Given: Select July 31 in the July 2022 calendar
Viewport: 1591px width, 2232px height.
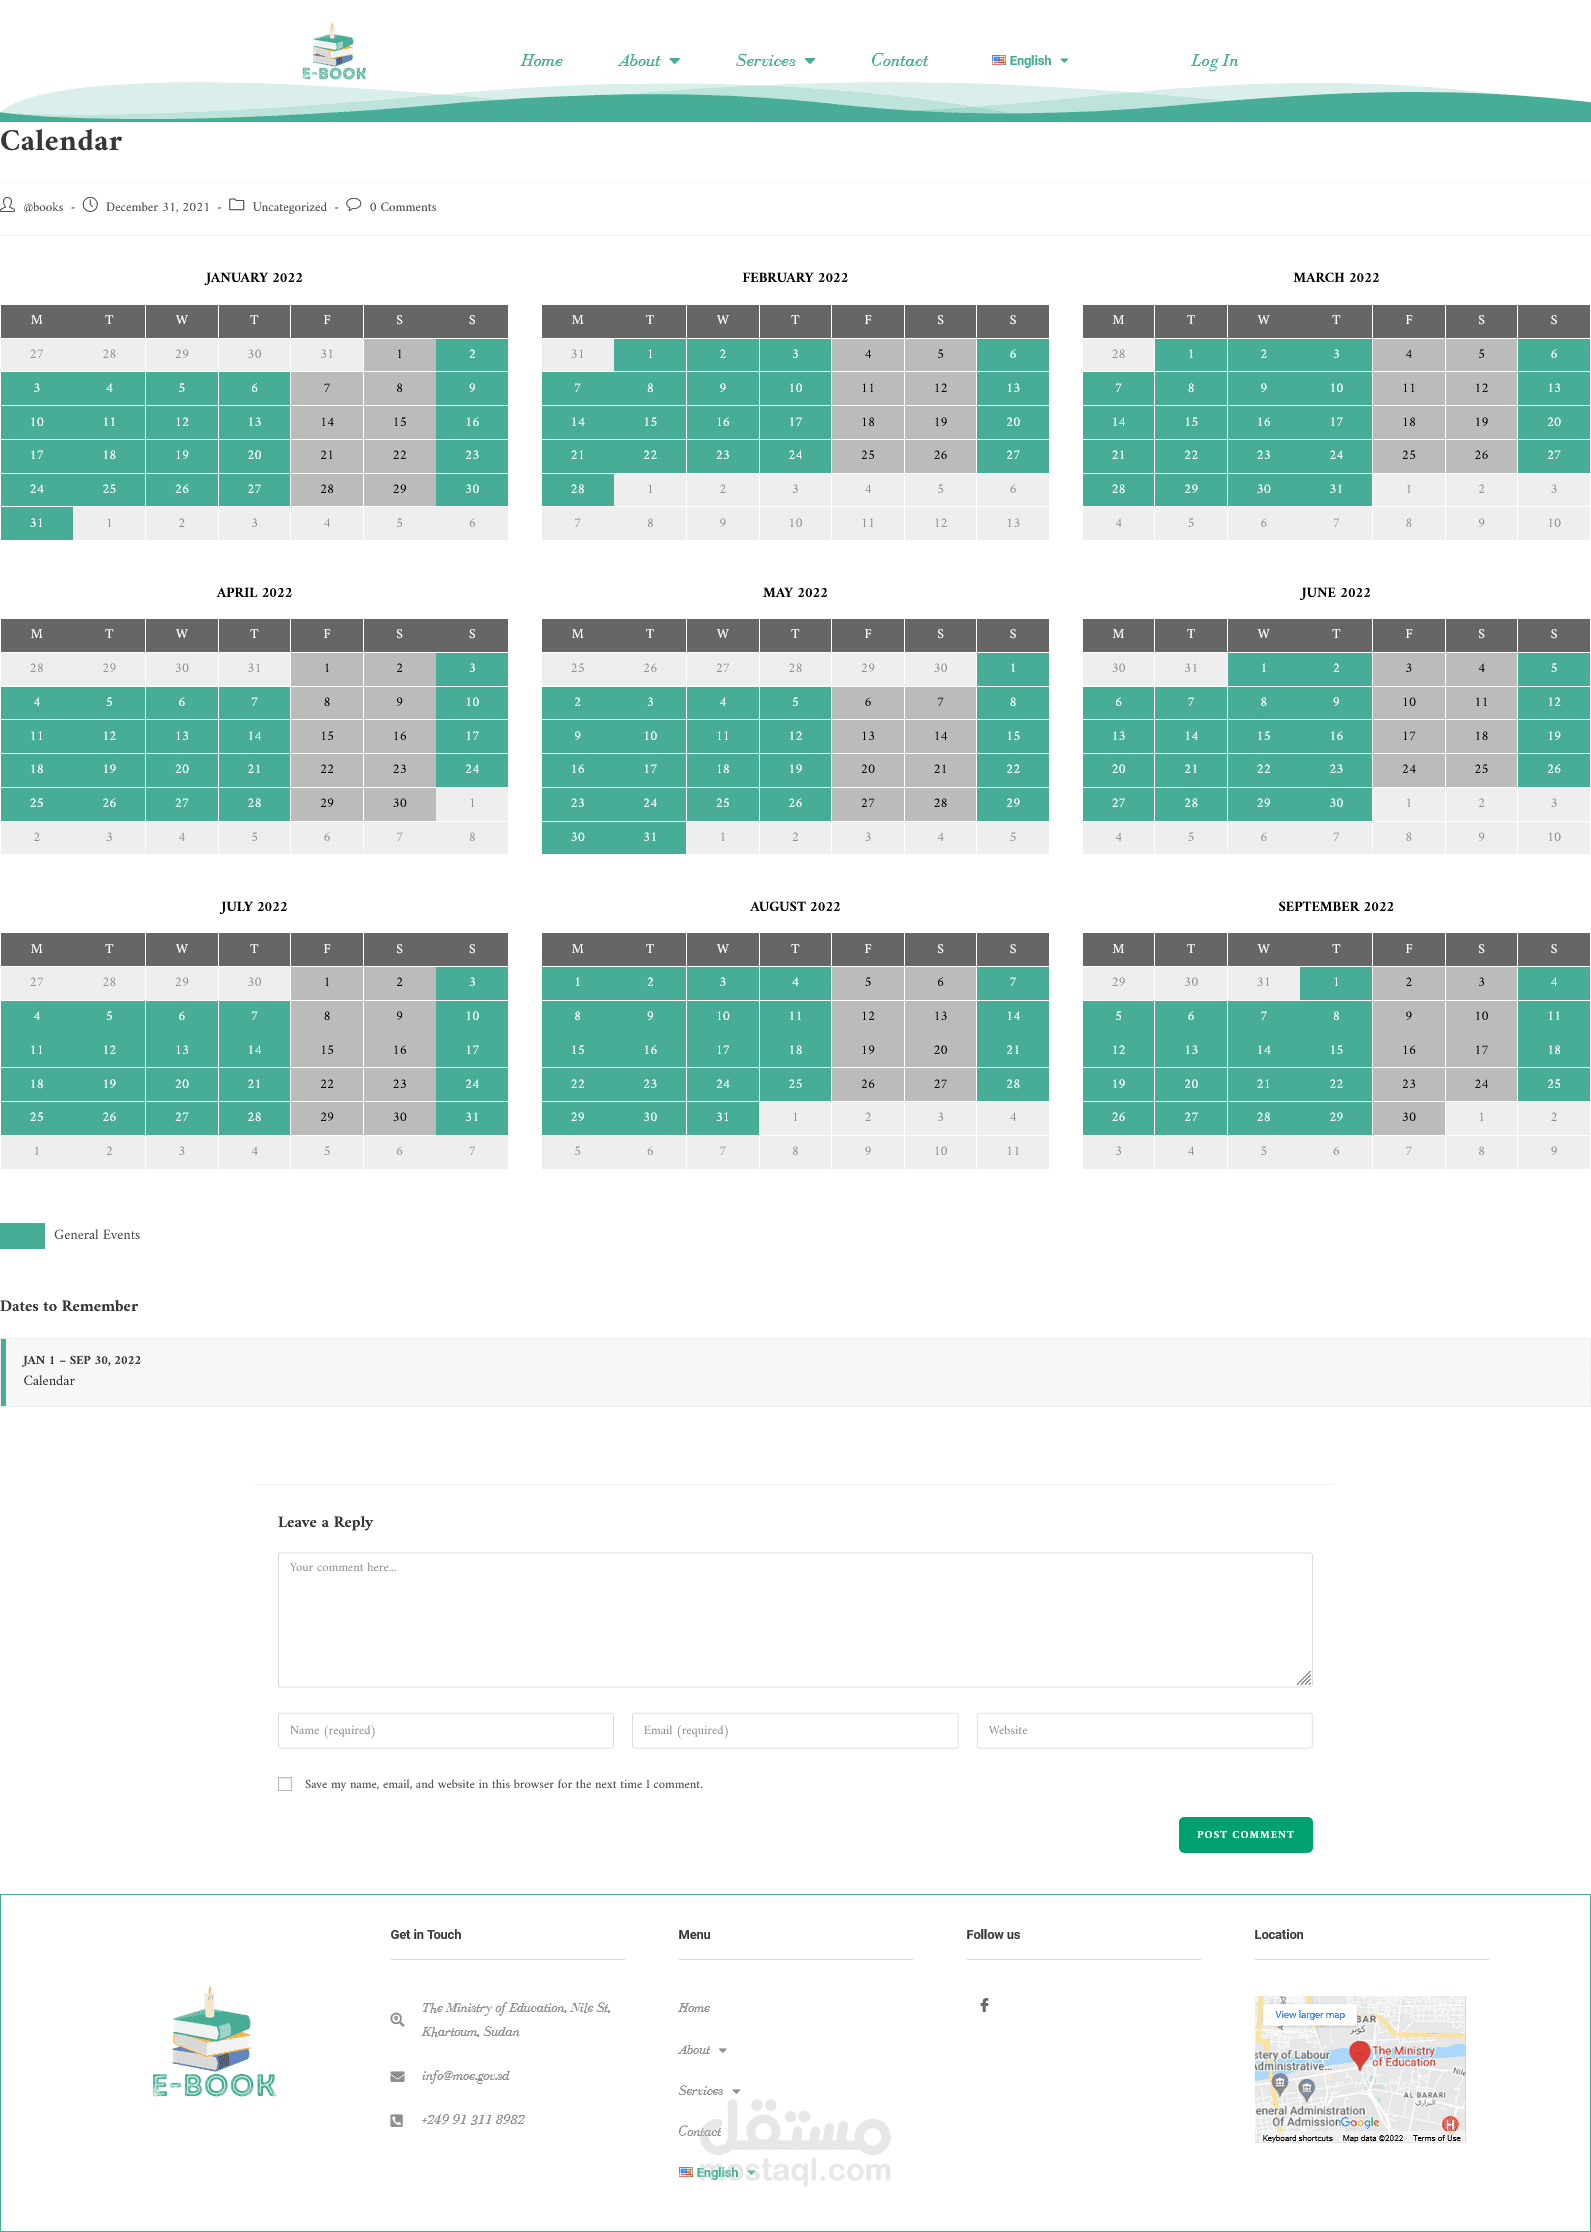Looking at the screenshot, I should [472, 1117].
